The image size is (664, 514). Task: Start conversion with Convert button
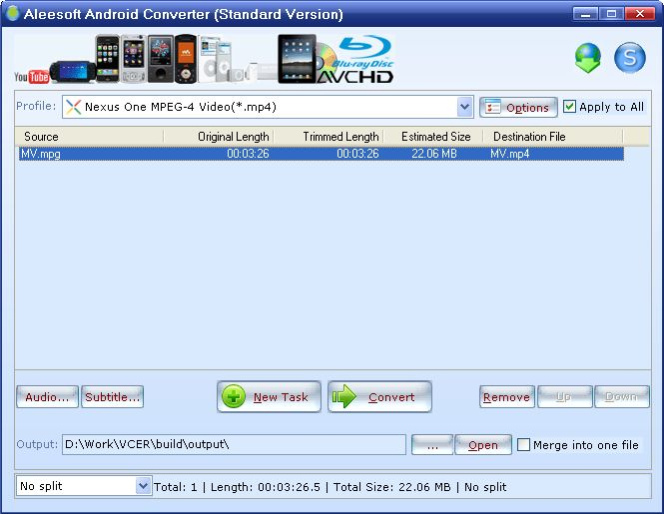click(x=380, y=397)
